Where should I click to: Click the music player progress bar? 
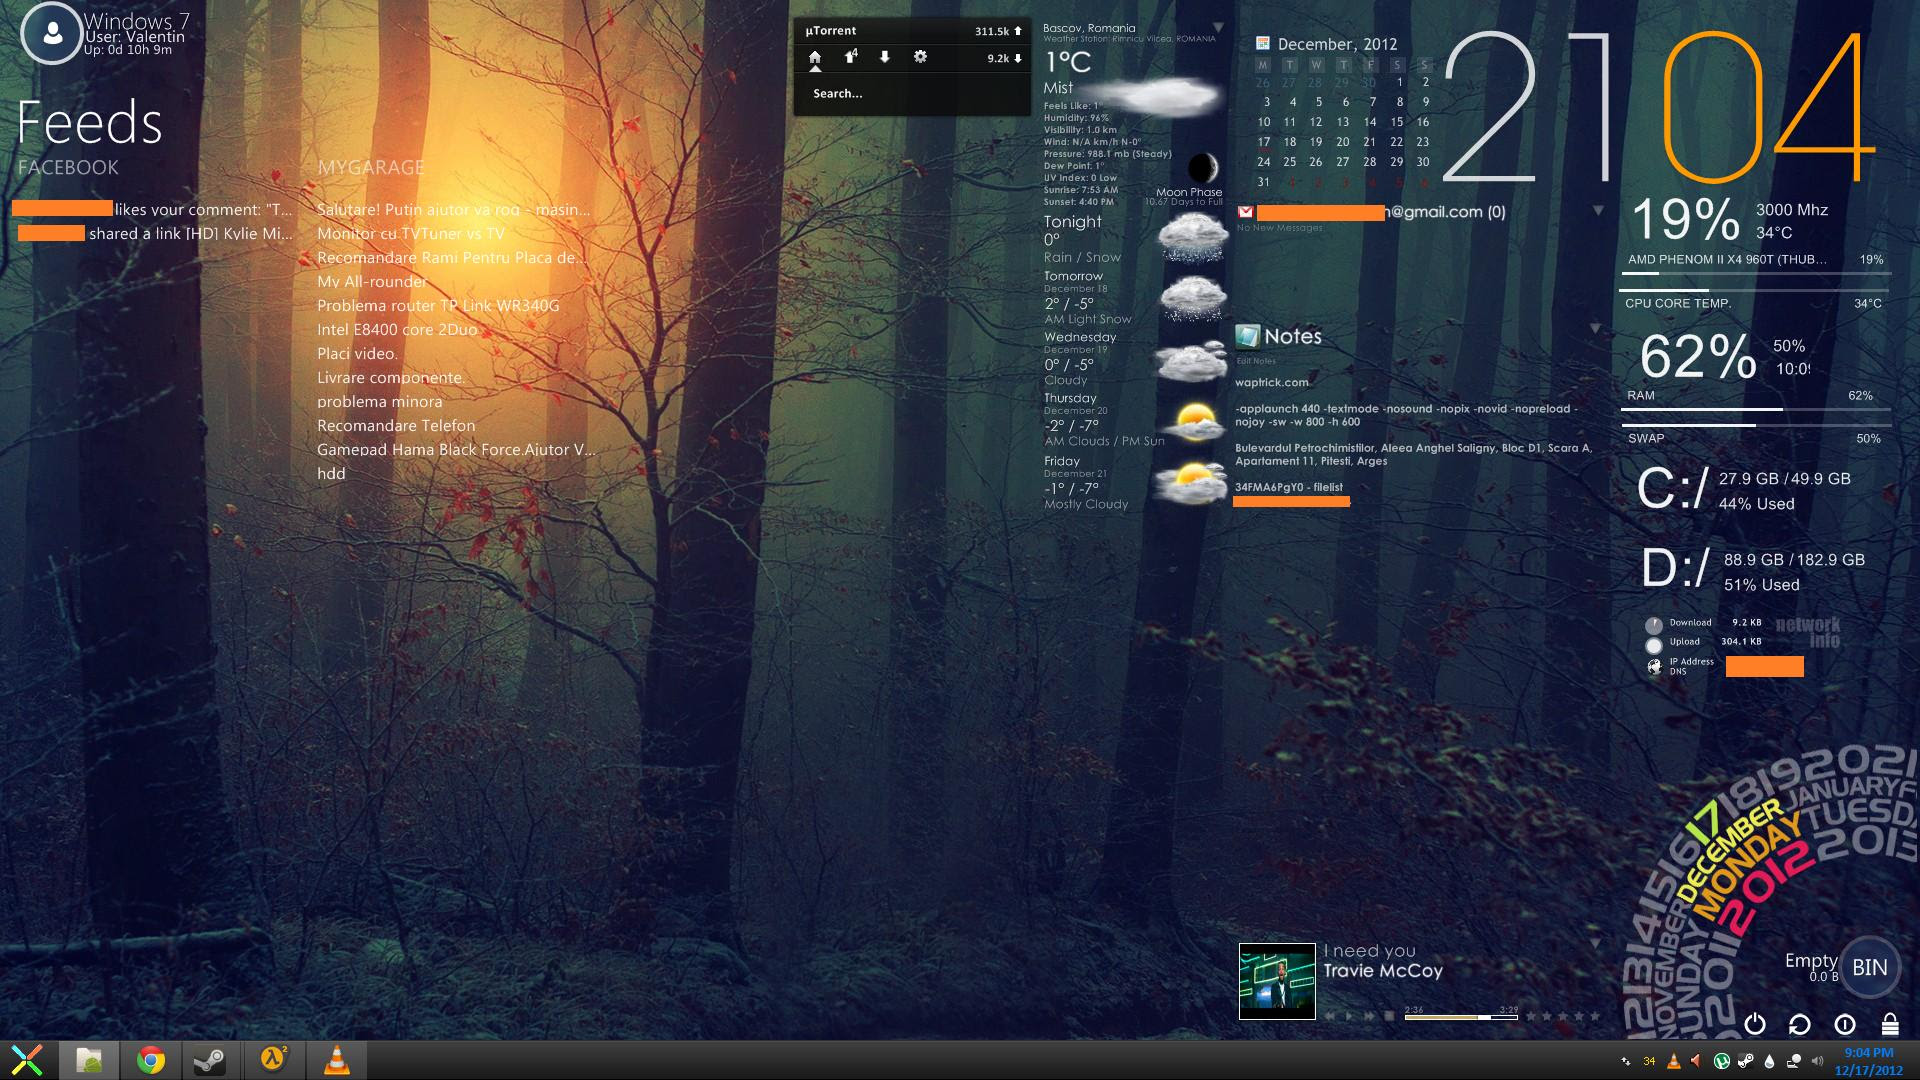pos(1460,1017)
